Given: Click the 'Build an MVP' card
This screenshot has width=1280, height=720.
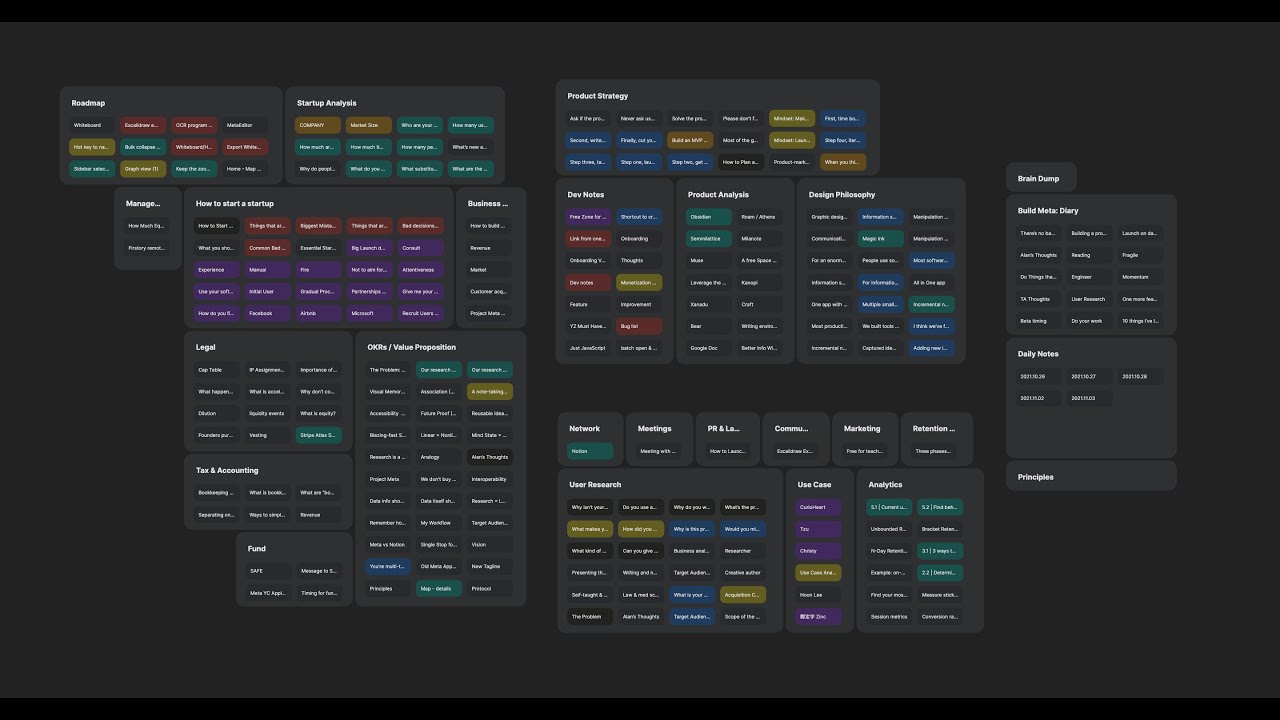Looking at the screenshot, I should (690, 140).
